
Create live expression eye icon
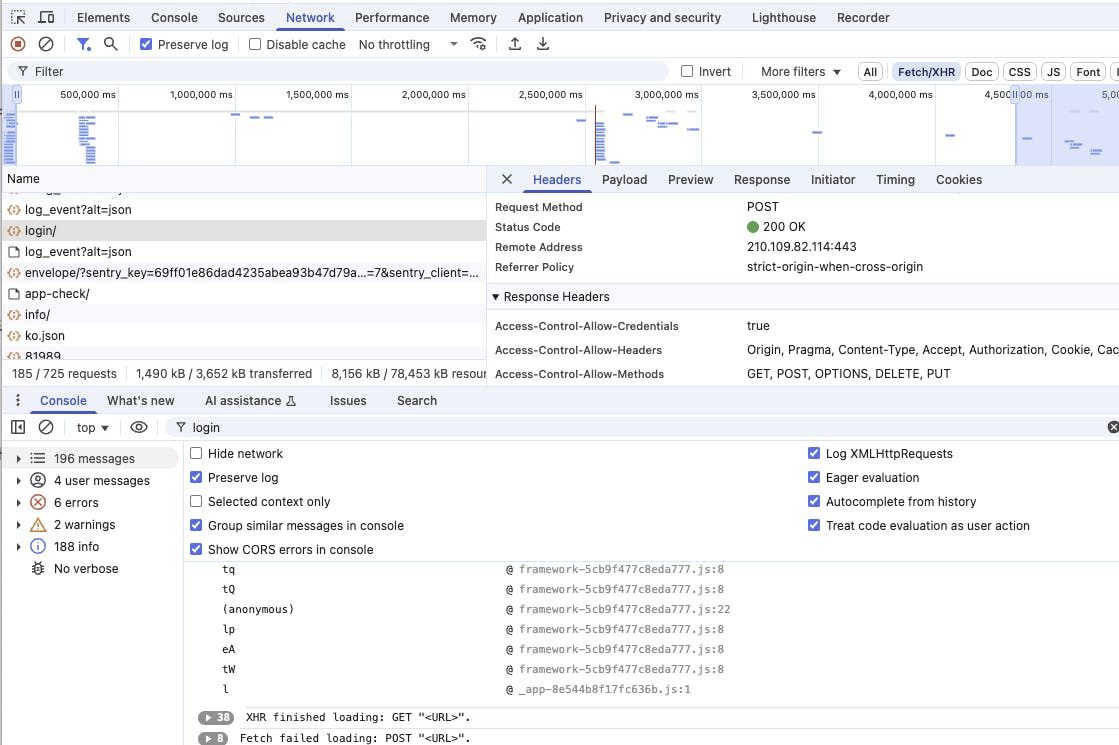(x=139, y=427)
